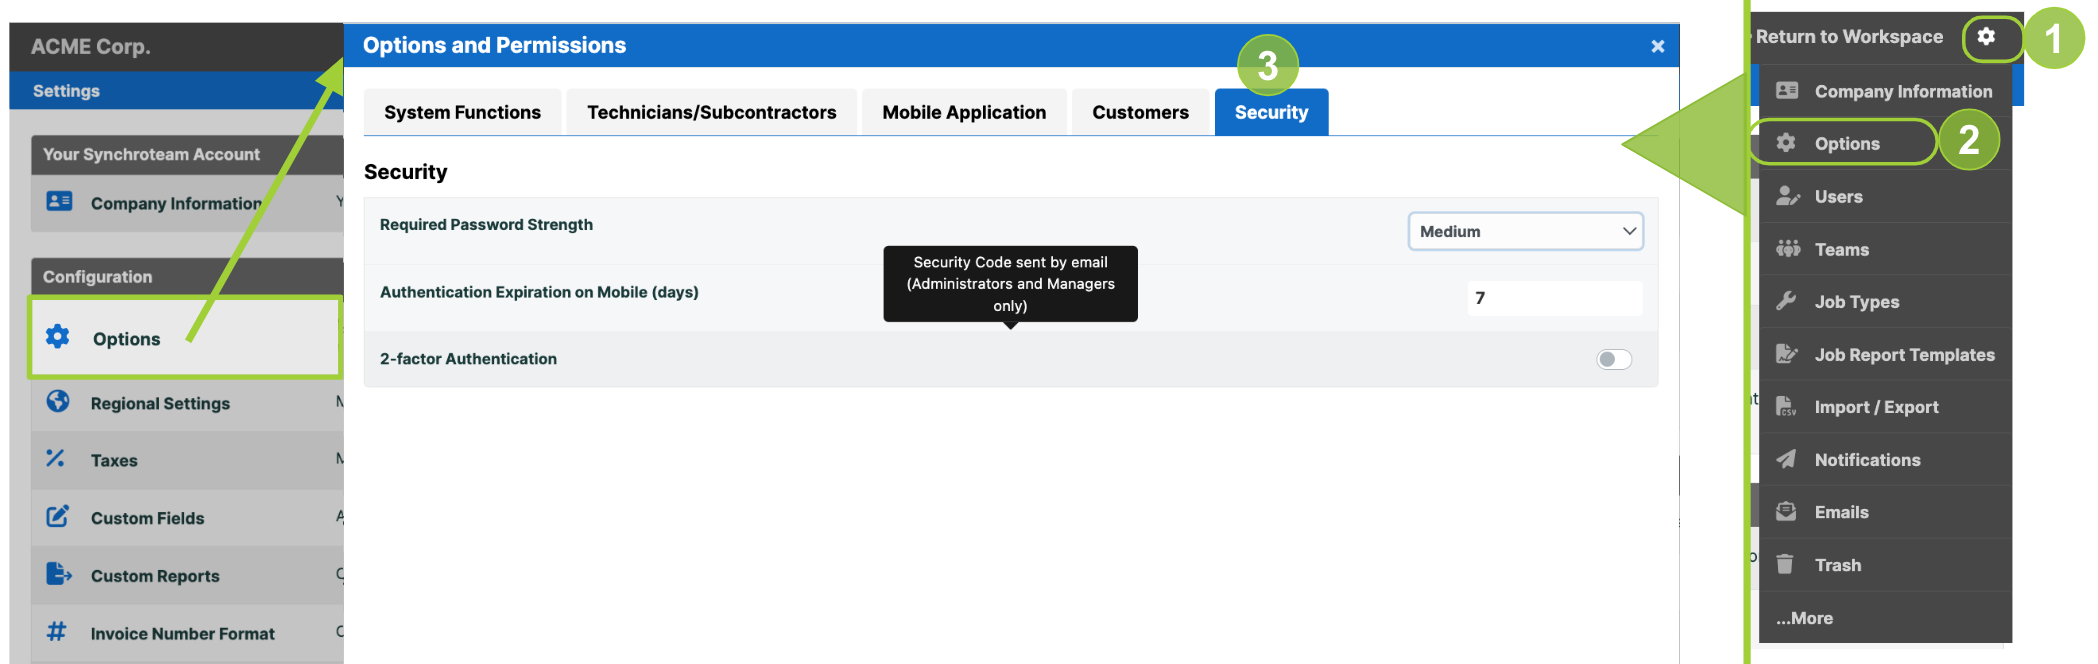
Task: Select the Security tab
Action: [1271, 112]
